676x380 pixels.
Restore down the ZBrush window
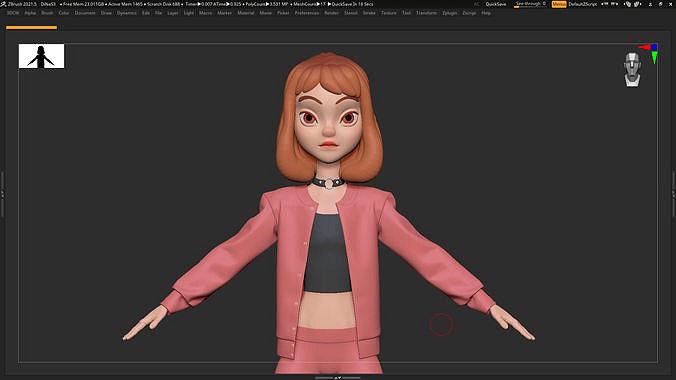(660, 4)
